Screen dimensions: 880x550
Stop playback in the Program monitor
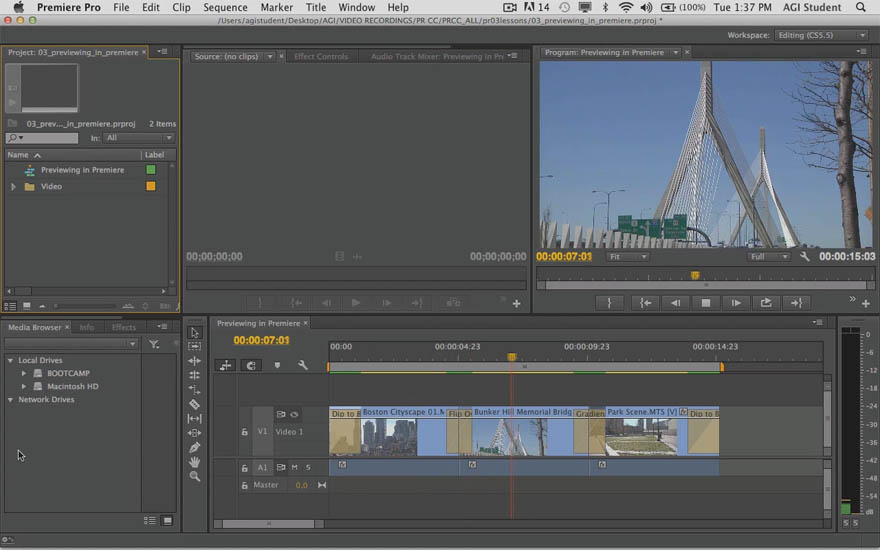pyautogui.click(x=706, y=303)
